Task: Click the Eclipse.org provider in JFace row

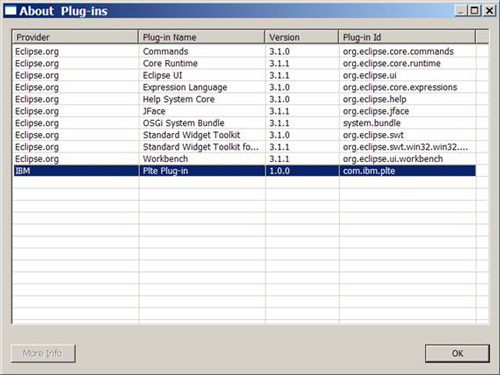Action: (37, 112)
